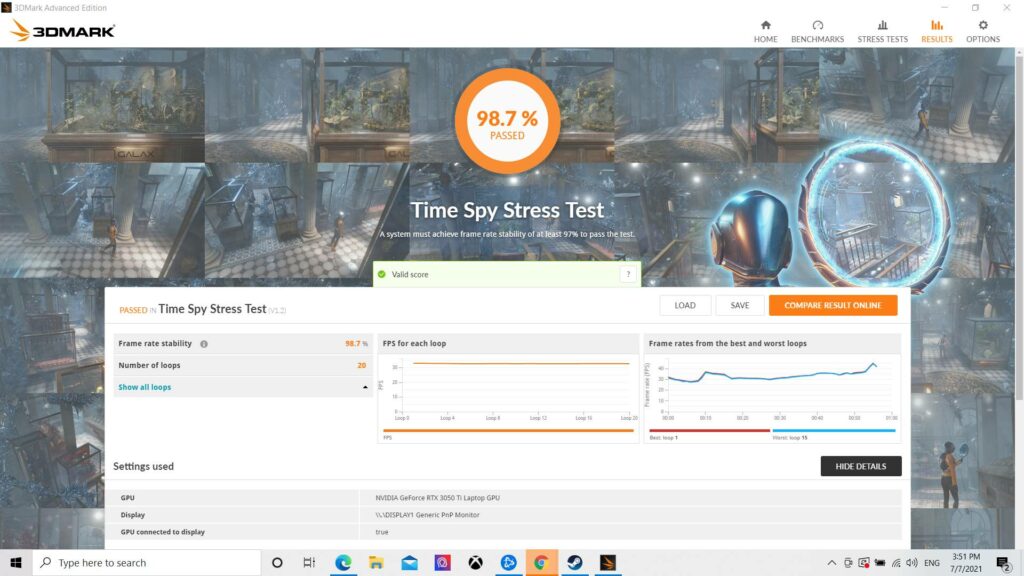
Task: Launch Steam from the taskbar
Action: (x=575, y=563)
